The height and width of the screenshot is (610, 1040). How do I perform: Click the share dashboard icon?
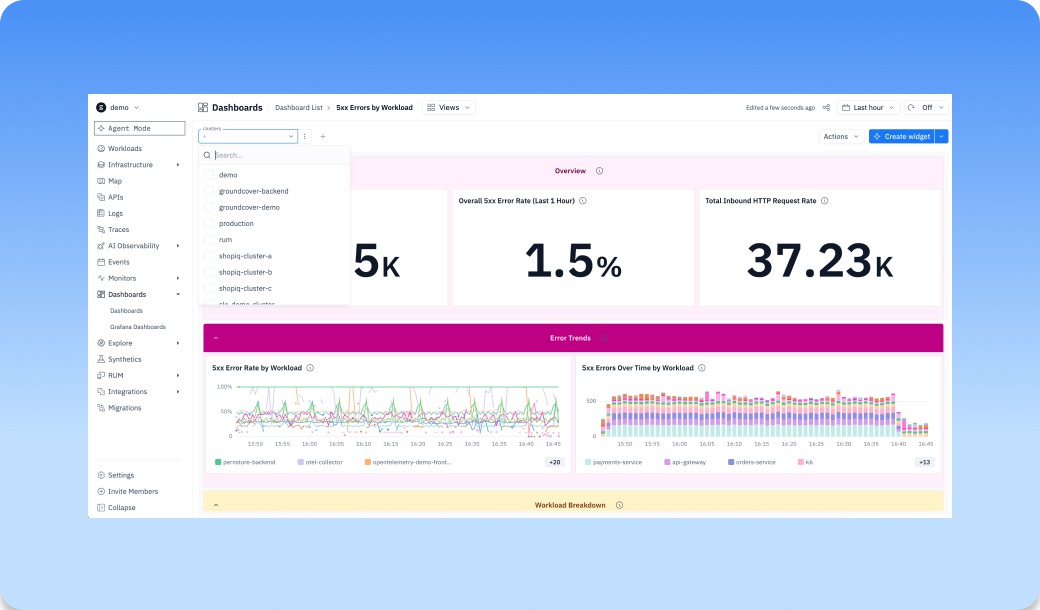(826, 107)
